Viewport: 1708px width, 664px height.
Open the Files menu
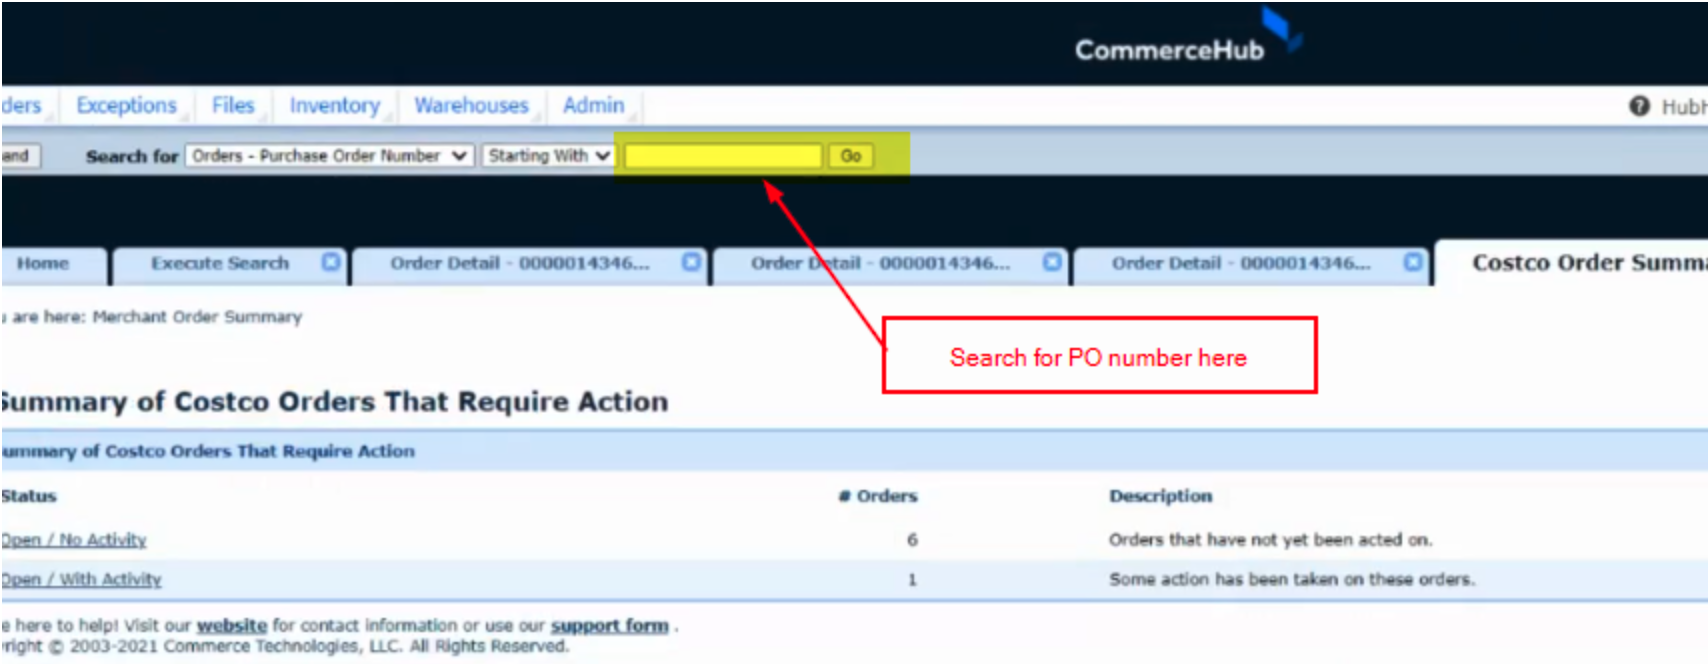pyautogui.click(x=233, y=105)
